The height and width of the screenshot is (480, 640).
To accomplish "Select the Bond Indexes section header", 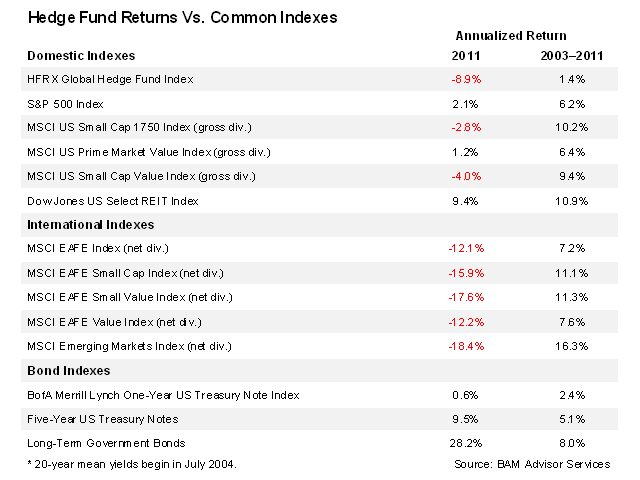I will pyautogui.click(x=67, y=371).
